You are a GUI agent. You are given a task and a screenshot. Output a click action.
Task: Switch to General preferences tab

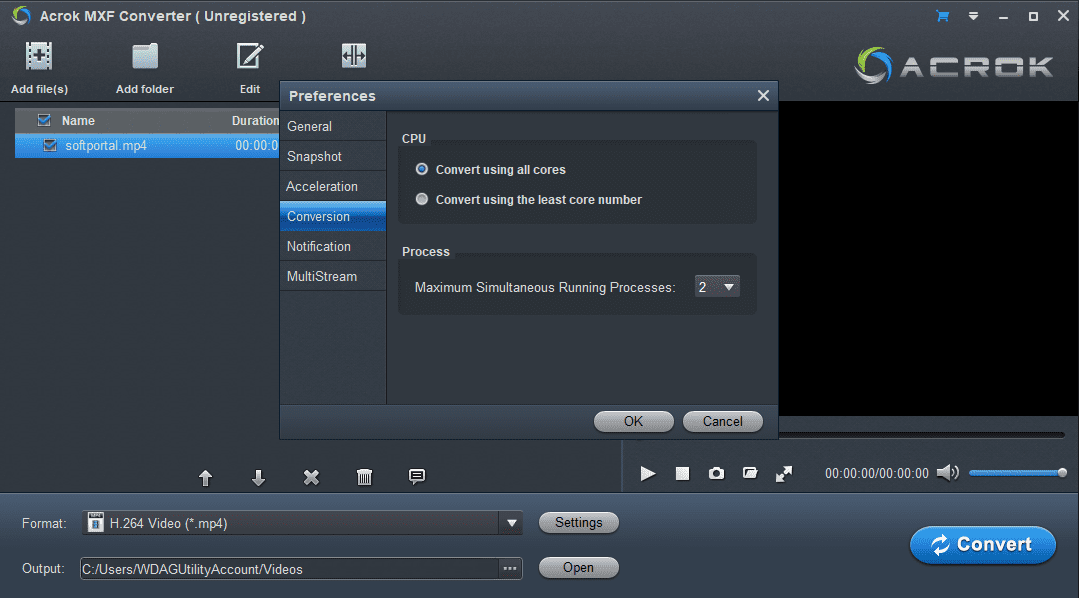click(x=332, y=127)
